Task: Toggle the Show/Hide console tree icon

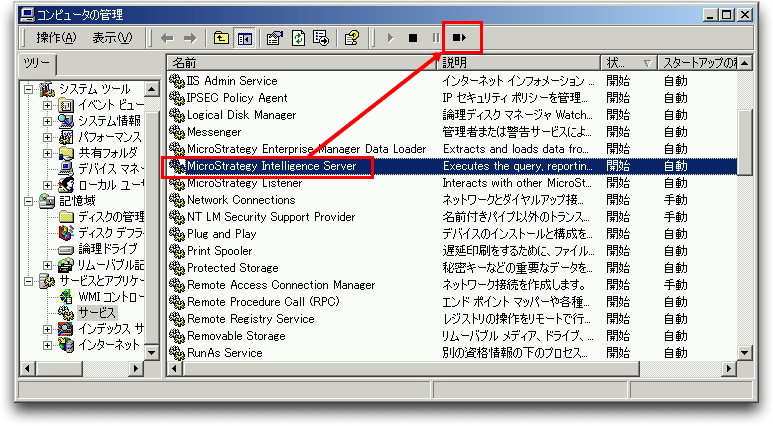Action: click(245, 38)
